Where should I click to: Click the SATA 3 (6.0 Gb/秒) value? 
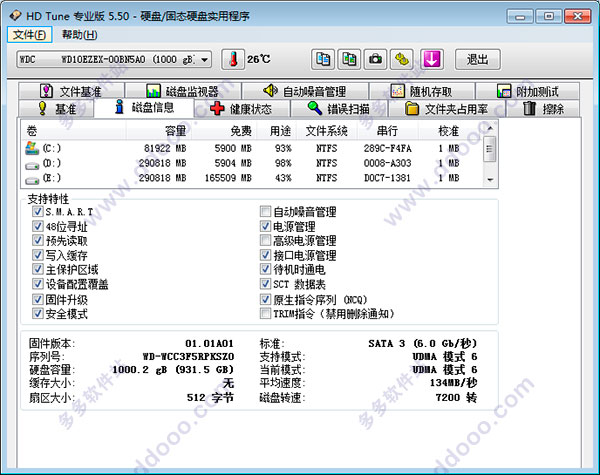click(423, 343)
